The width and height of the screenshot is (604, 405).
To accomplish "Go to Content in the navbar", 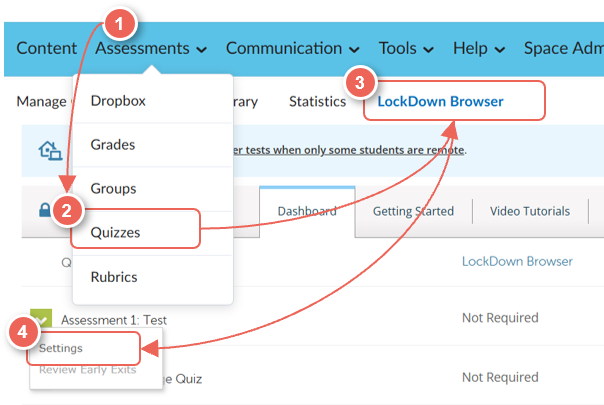I will coord(46,48).
